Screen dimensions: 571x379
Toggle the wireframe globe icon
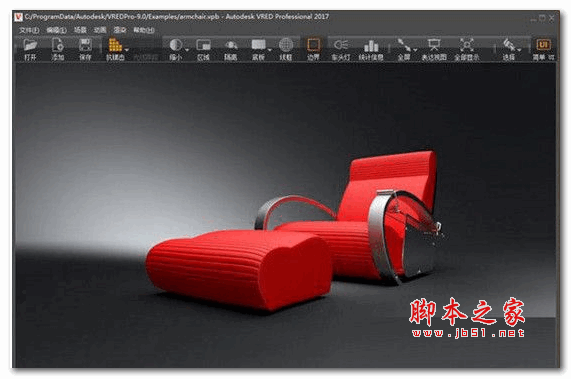click(286, 45)
